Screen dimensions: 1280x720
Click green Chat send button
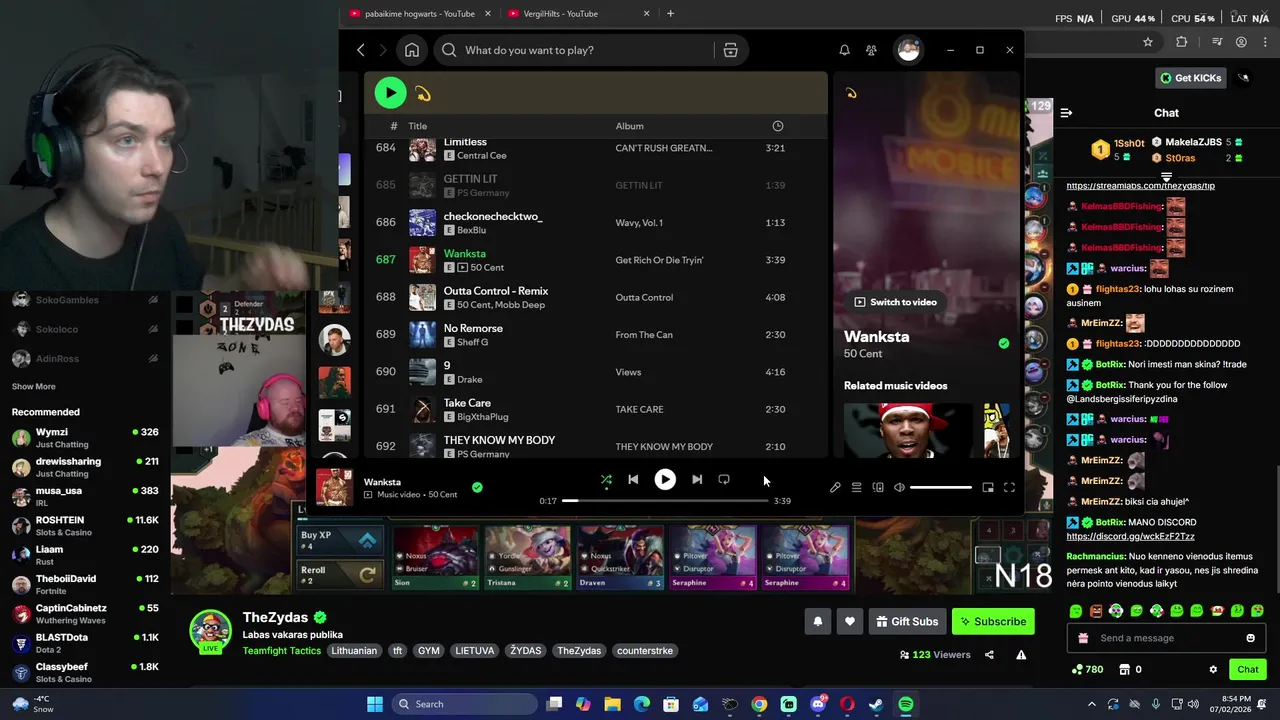tap(1248, 670)
